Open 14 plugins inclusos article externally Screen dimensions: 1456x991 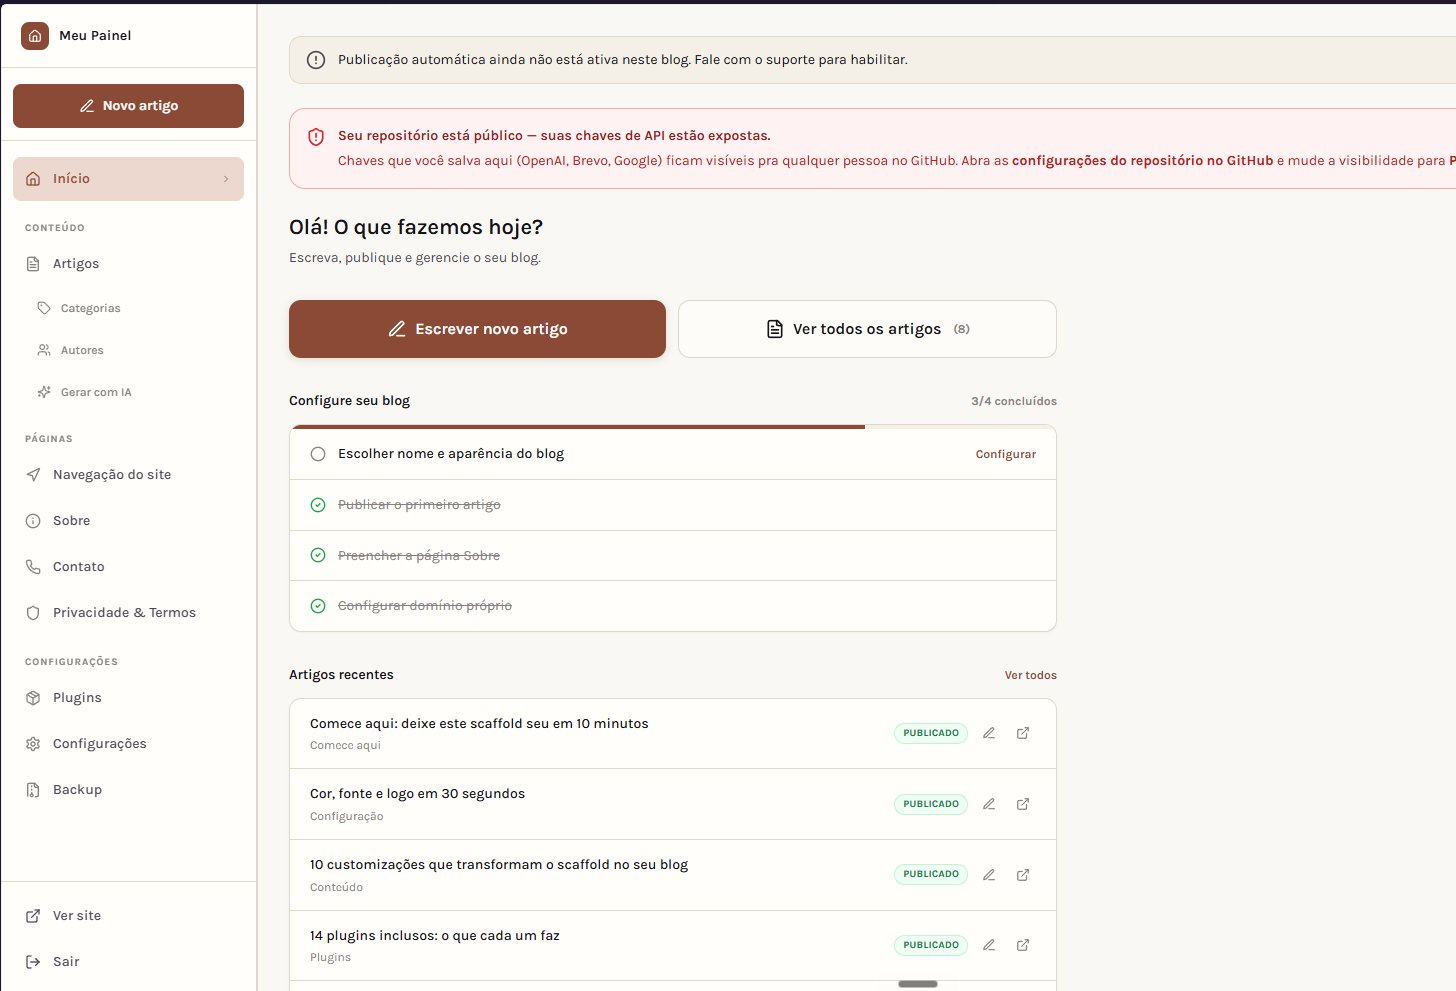1023,945
